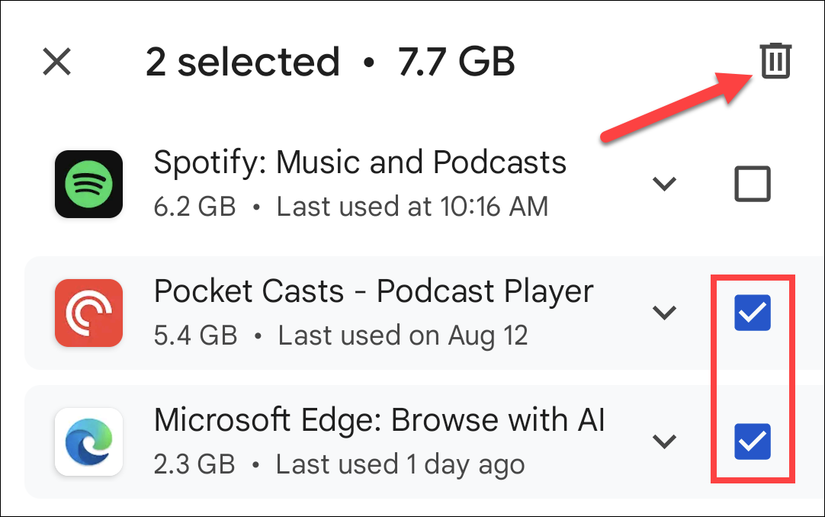Expand the Pocket Casts details chevron
The height and width of the screenshot is (517, 825).
(x=664, y=313)
